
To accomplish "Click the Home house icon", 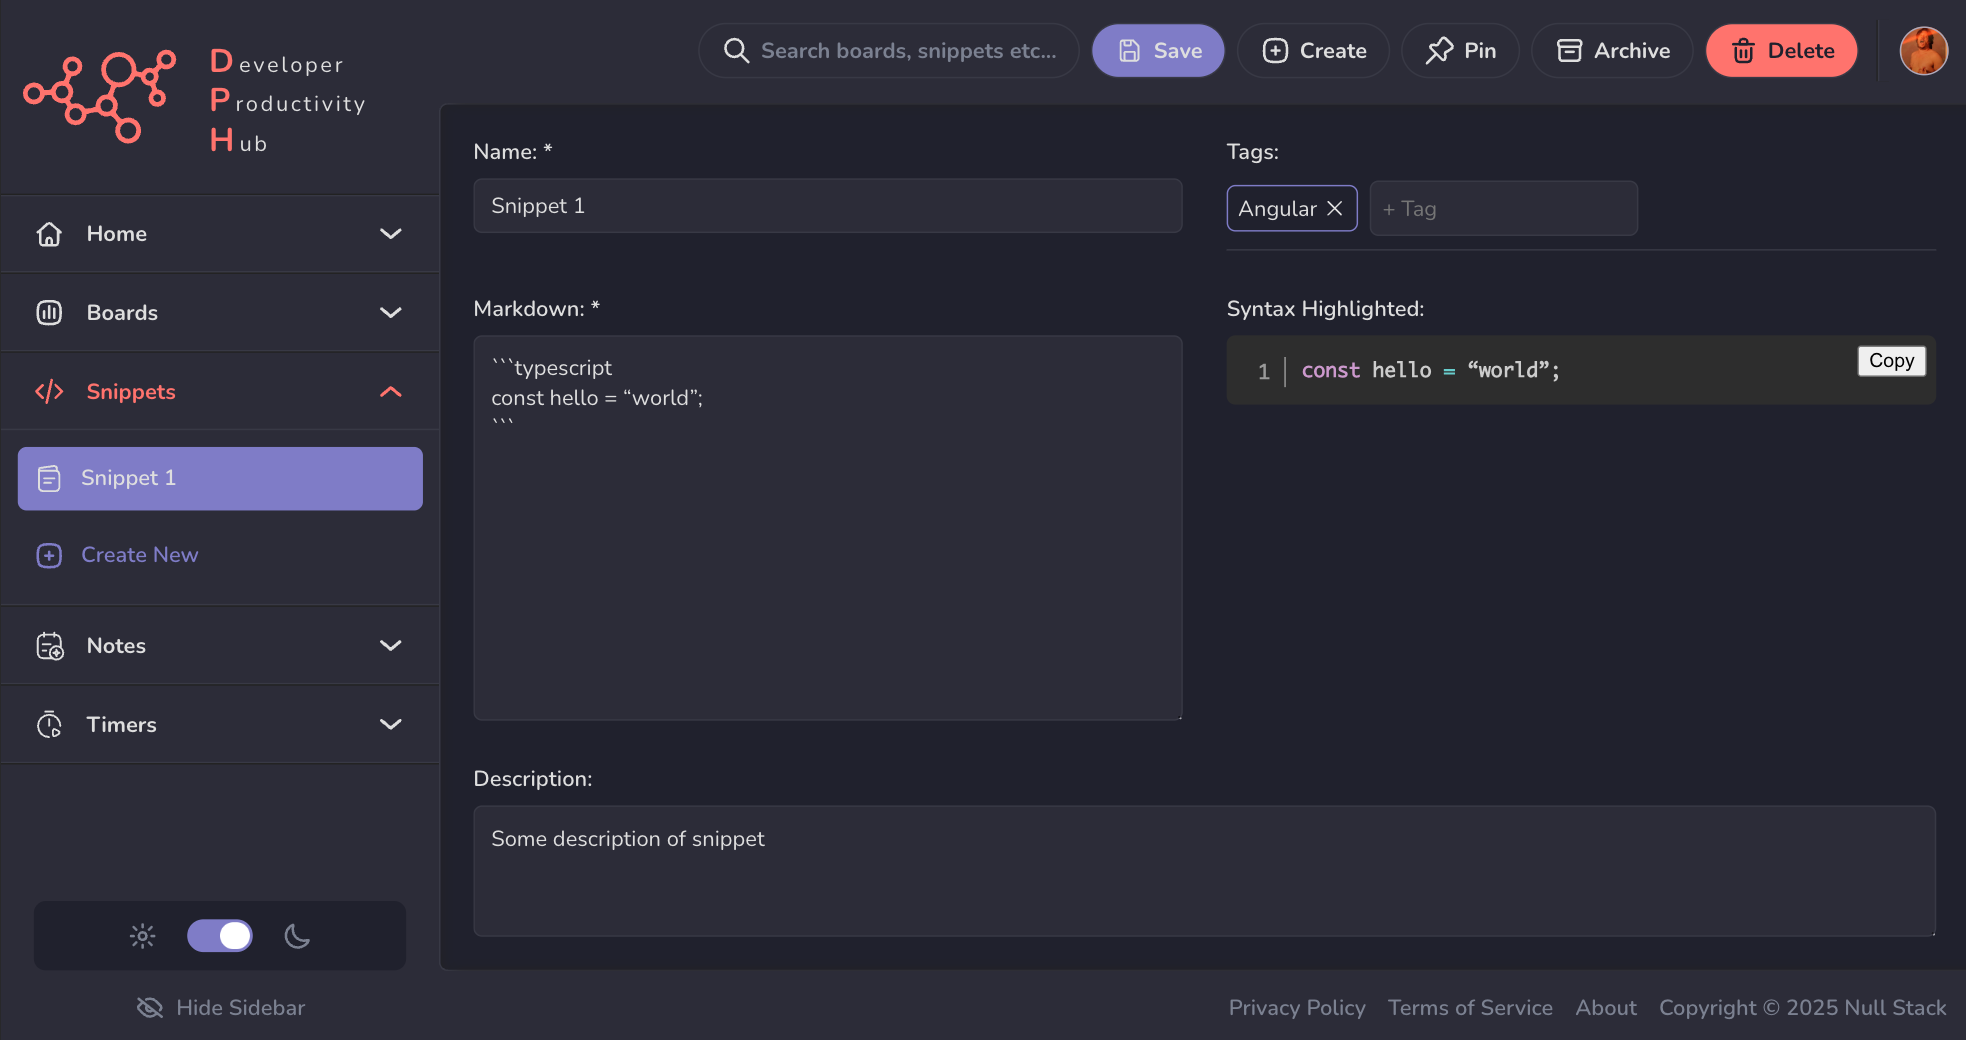I will tap(49, 233).
